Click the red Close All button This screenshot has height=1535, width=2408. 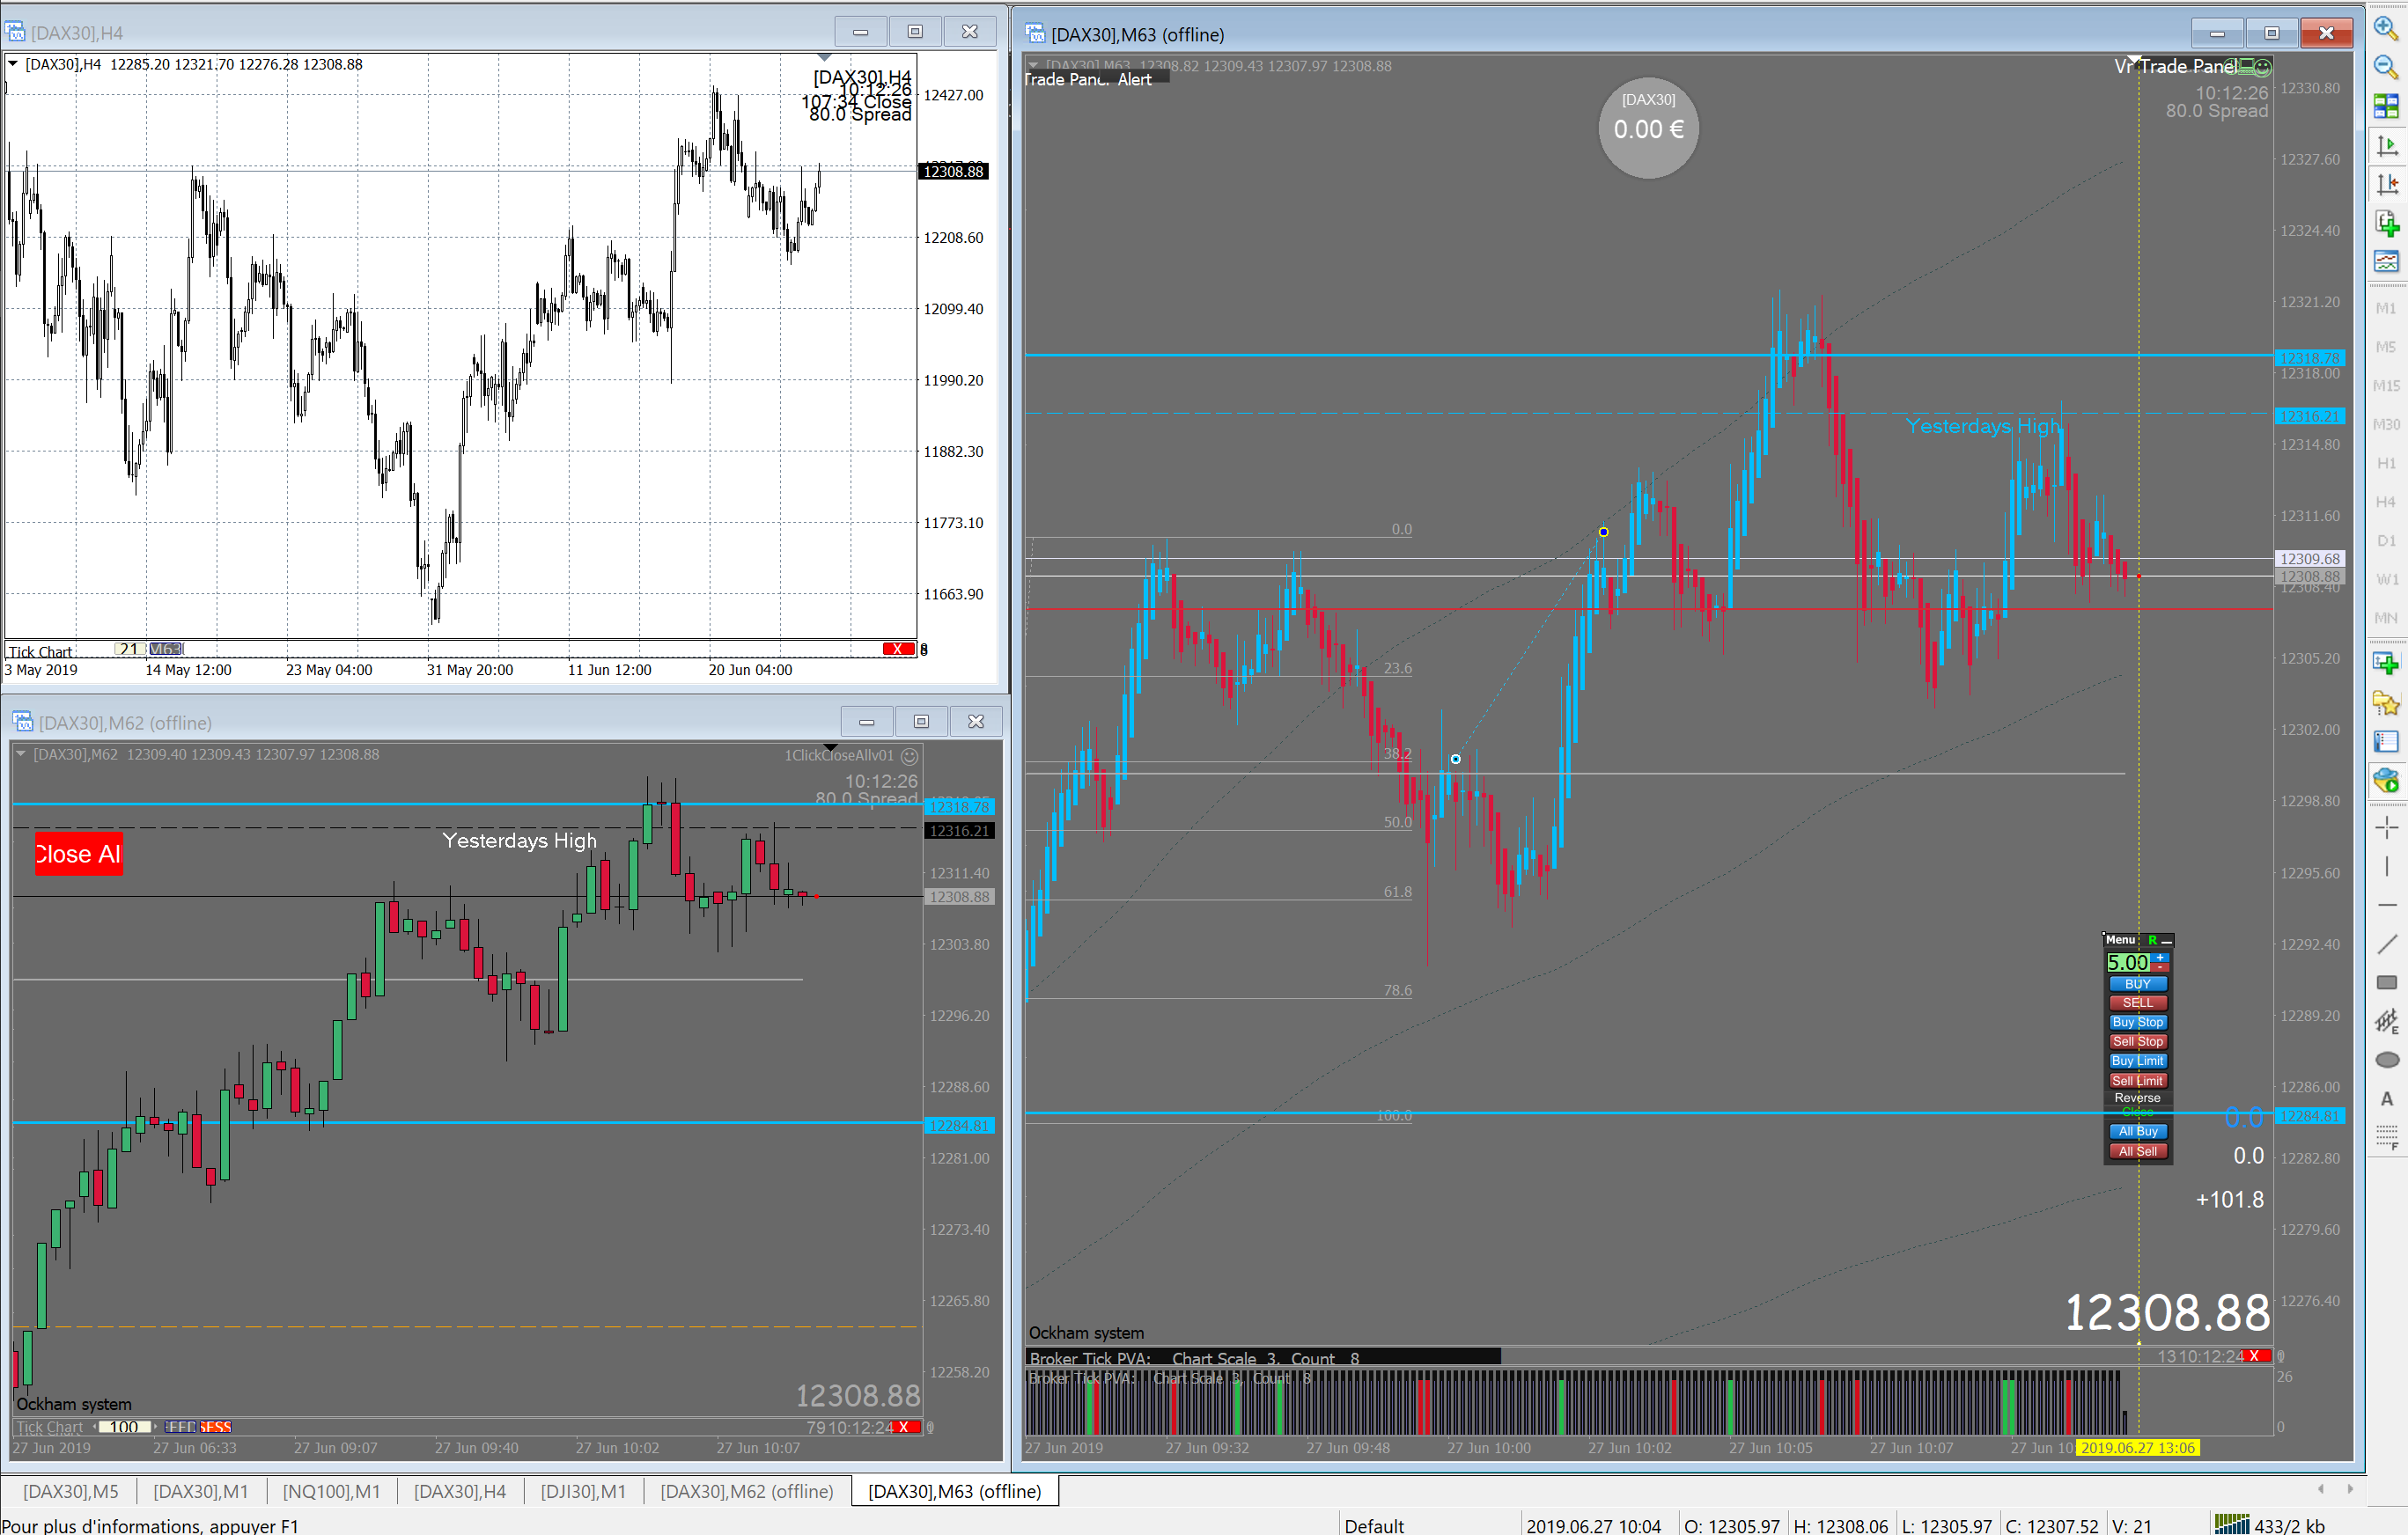(x=78, y=854)
